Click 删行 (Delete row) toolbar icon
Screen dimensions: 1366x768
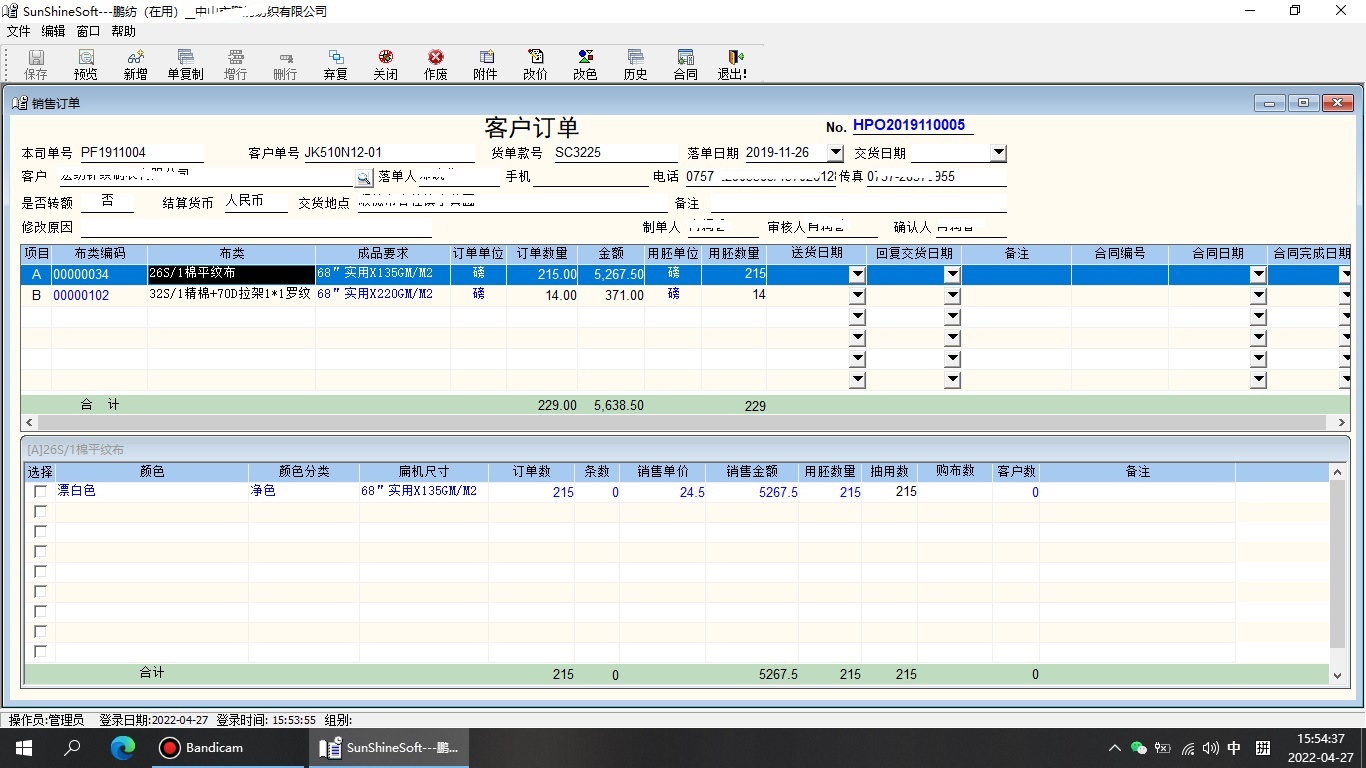(x=285, y=65)
